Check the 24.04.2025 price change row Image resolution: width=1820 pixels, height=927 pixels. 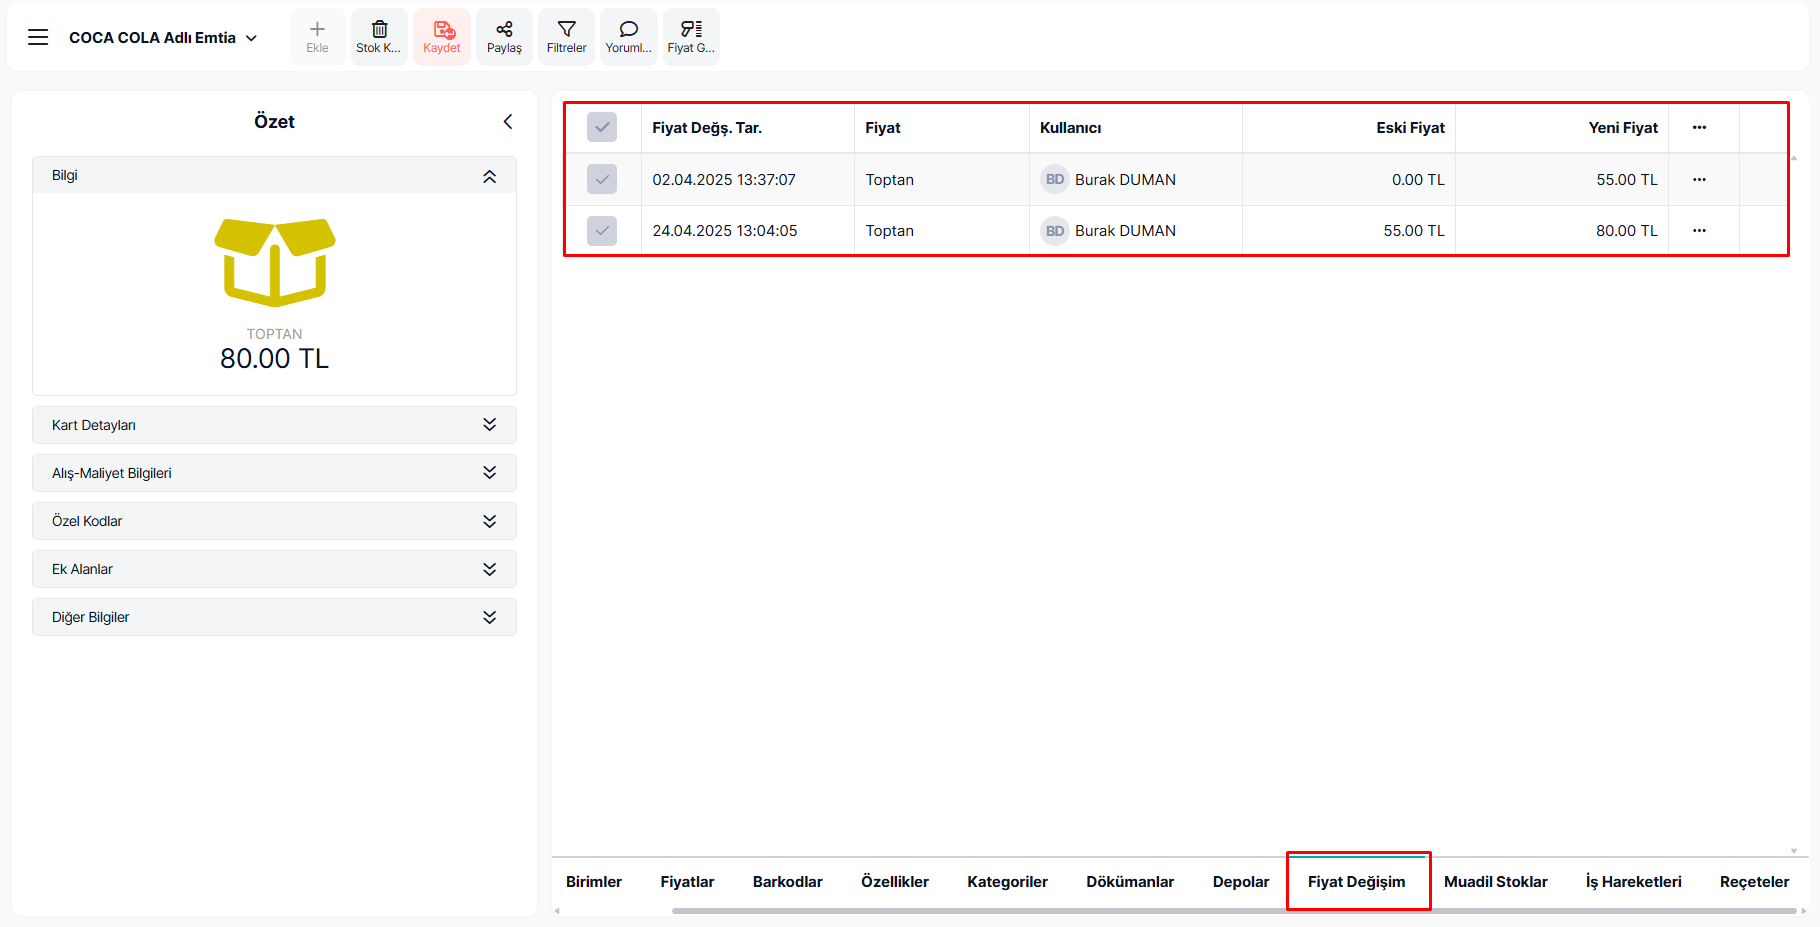(x=602, y=231)
